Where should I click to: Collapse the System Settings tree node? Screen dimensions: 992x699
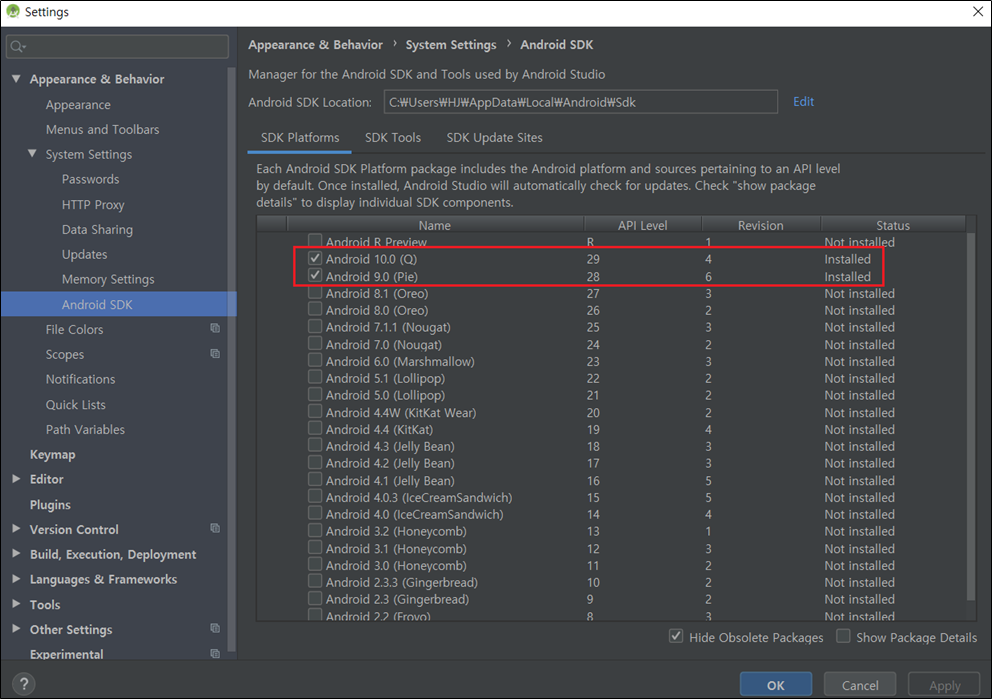(32, 154)
